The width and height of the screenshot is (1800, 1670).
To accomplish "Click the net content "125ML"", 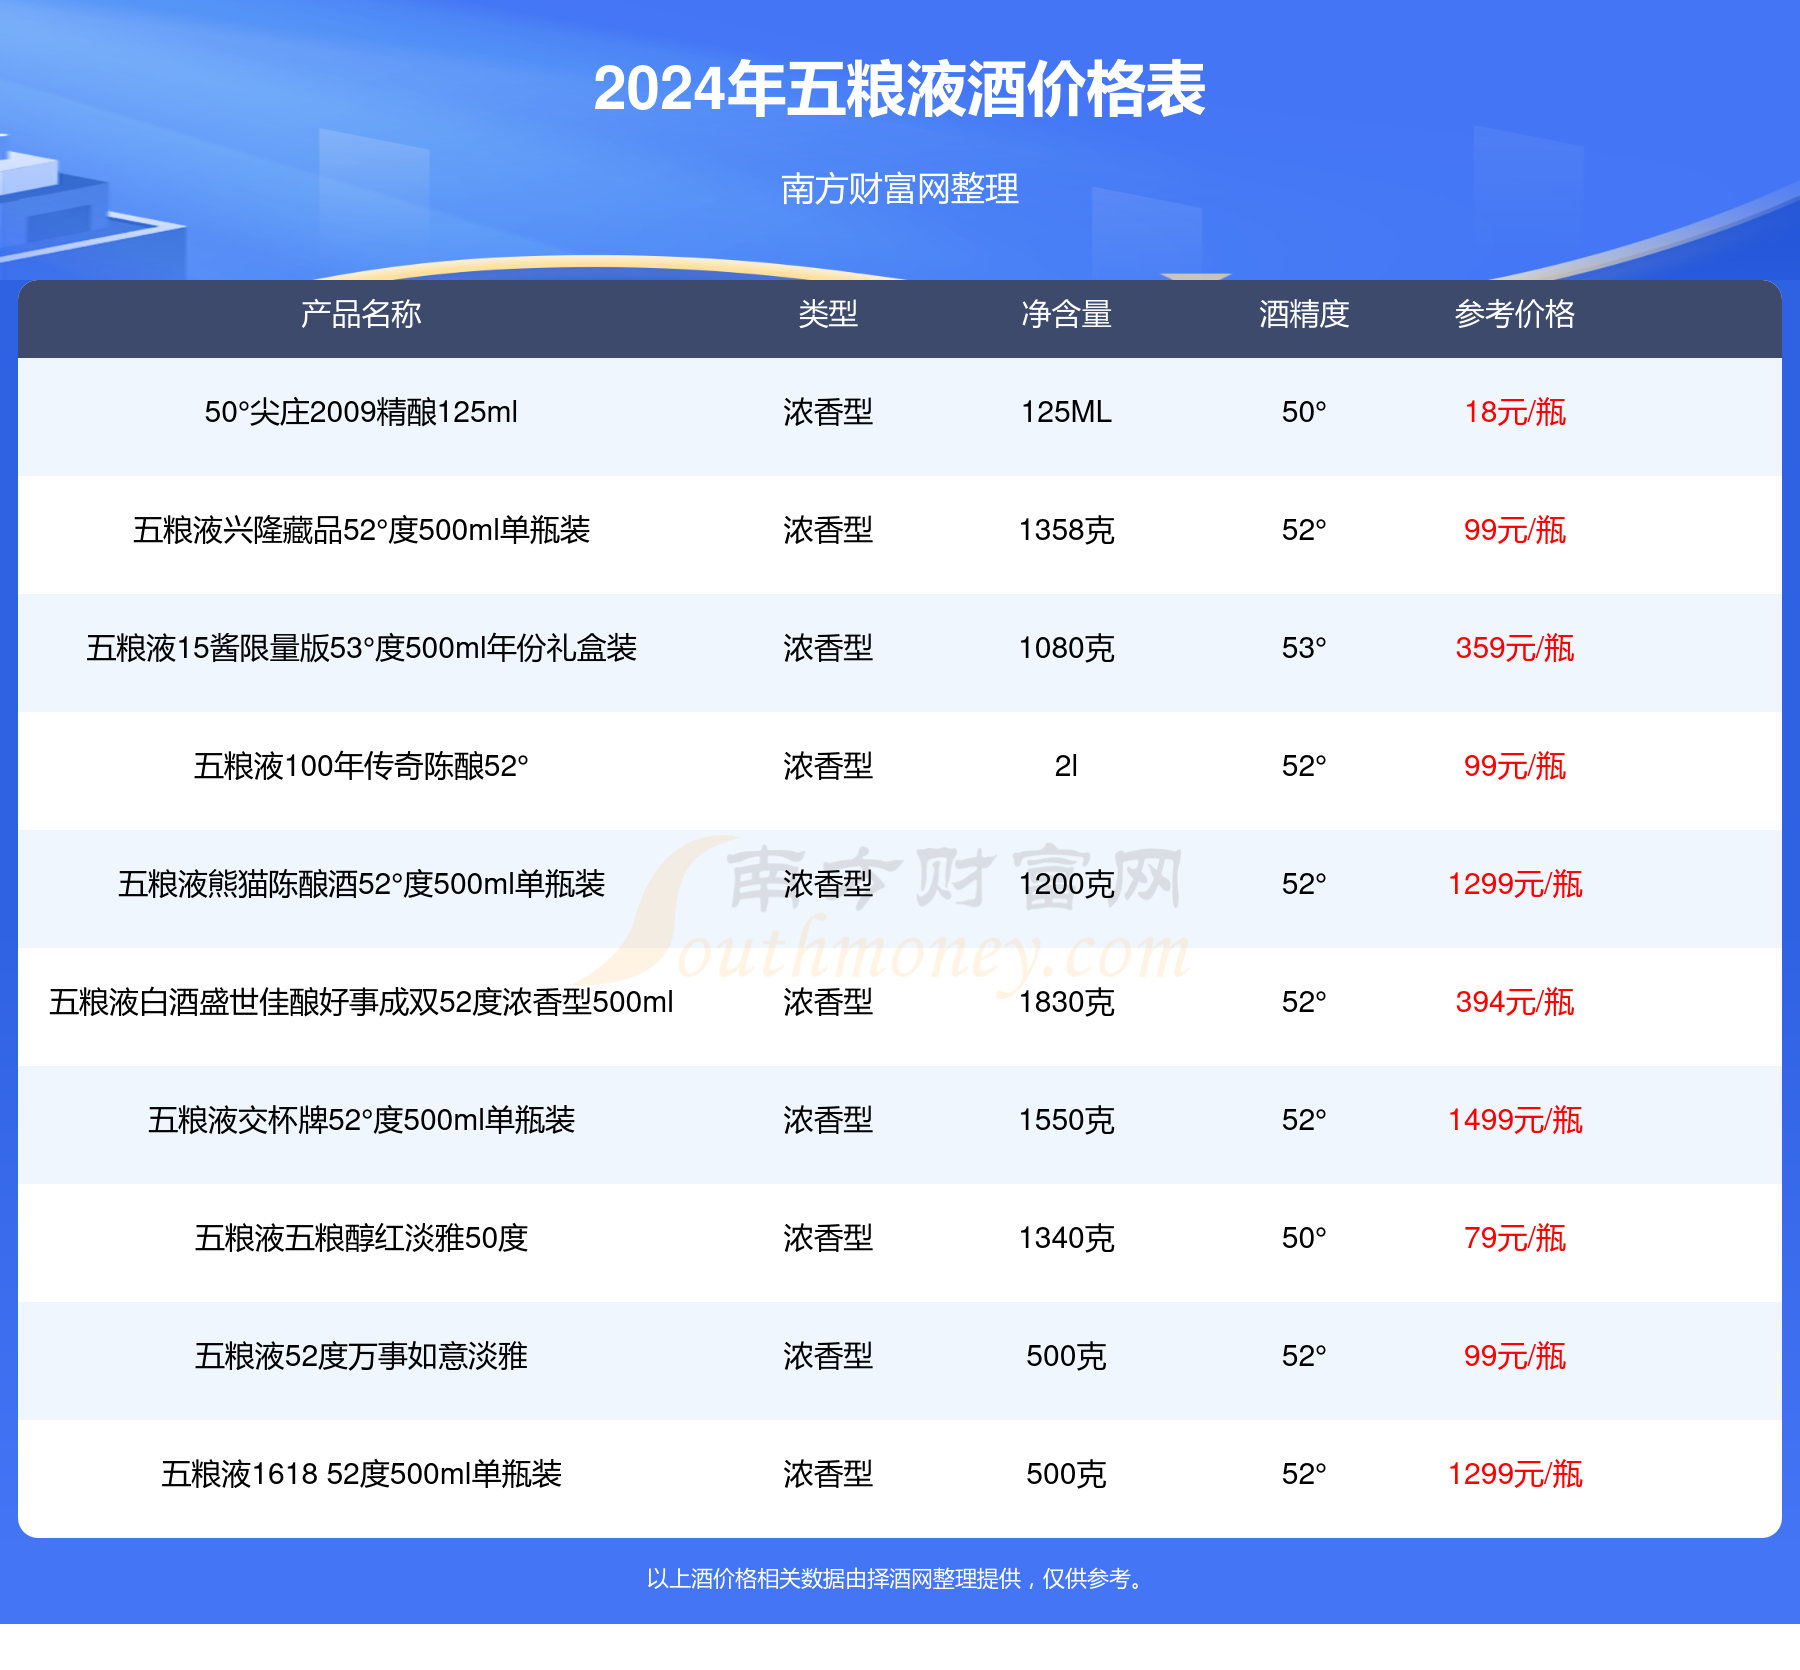I will click(1066, 412).
